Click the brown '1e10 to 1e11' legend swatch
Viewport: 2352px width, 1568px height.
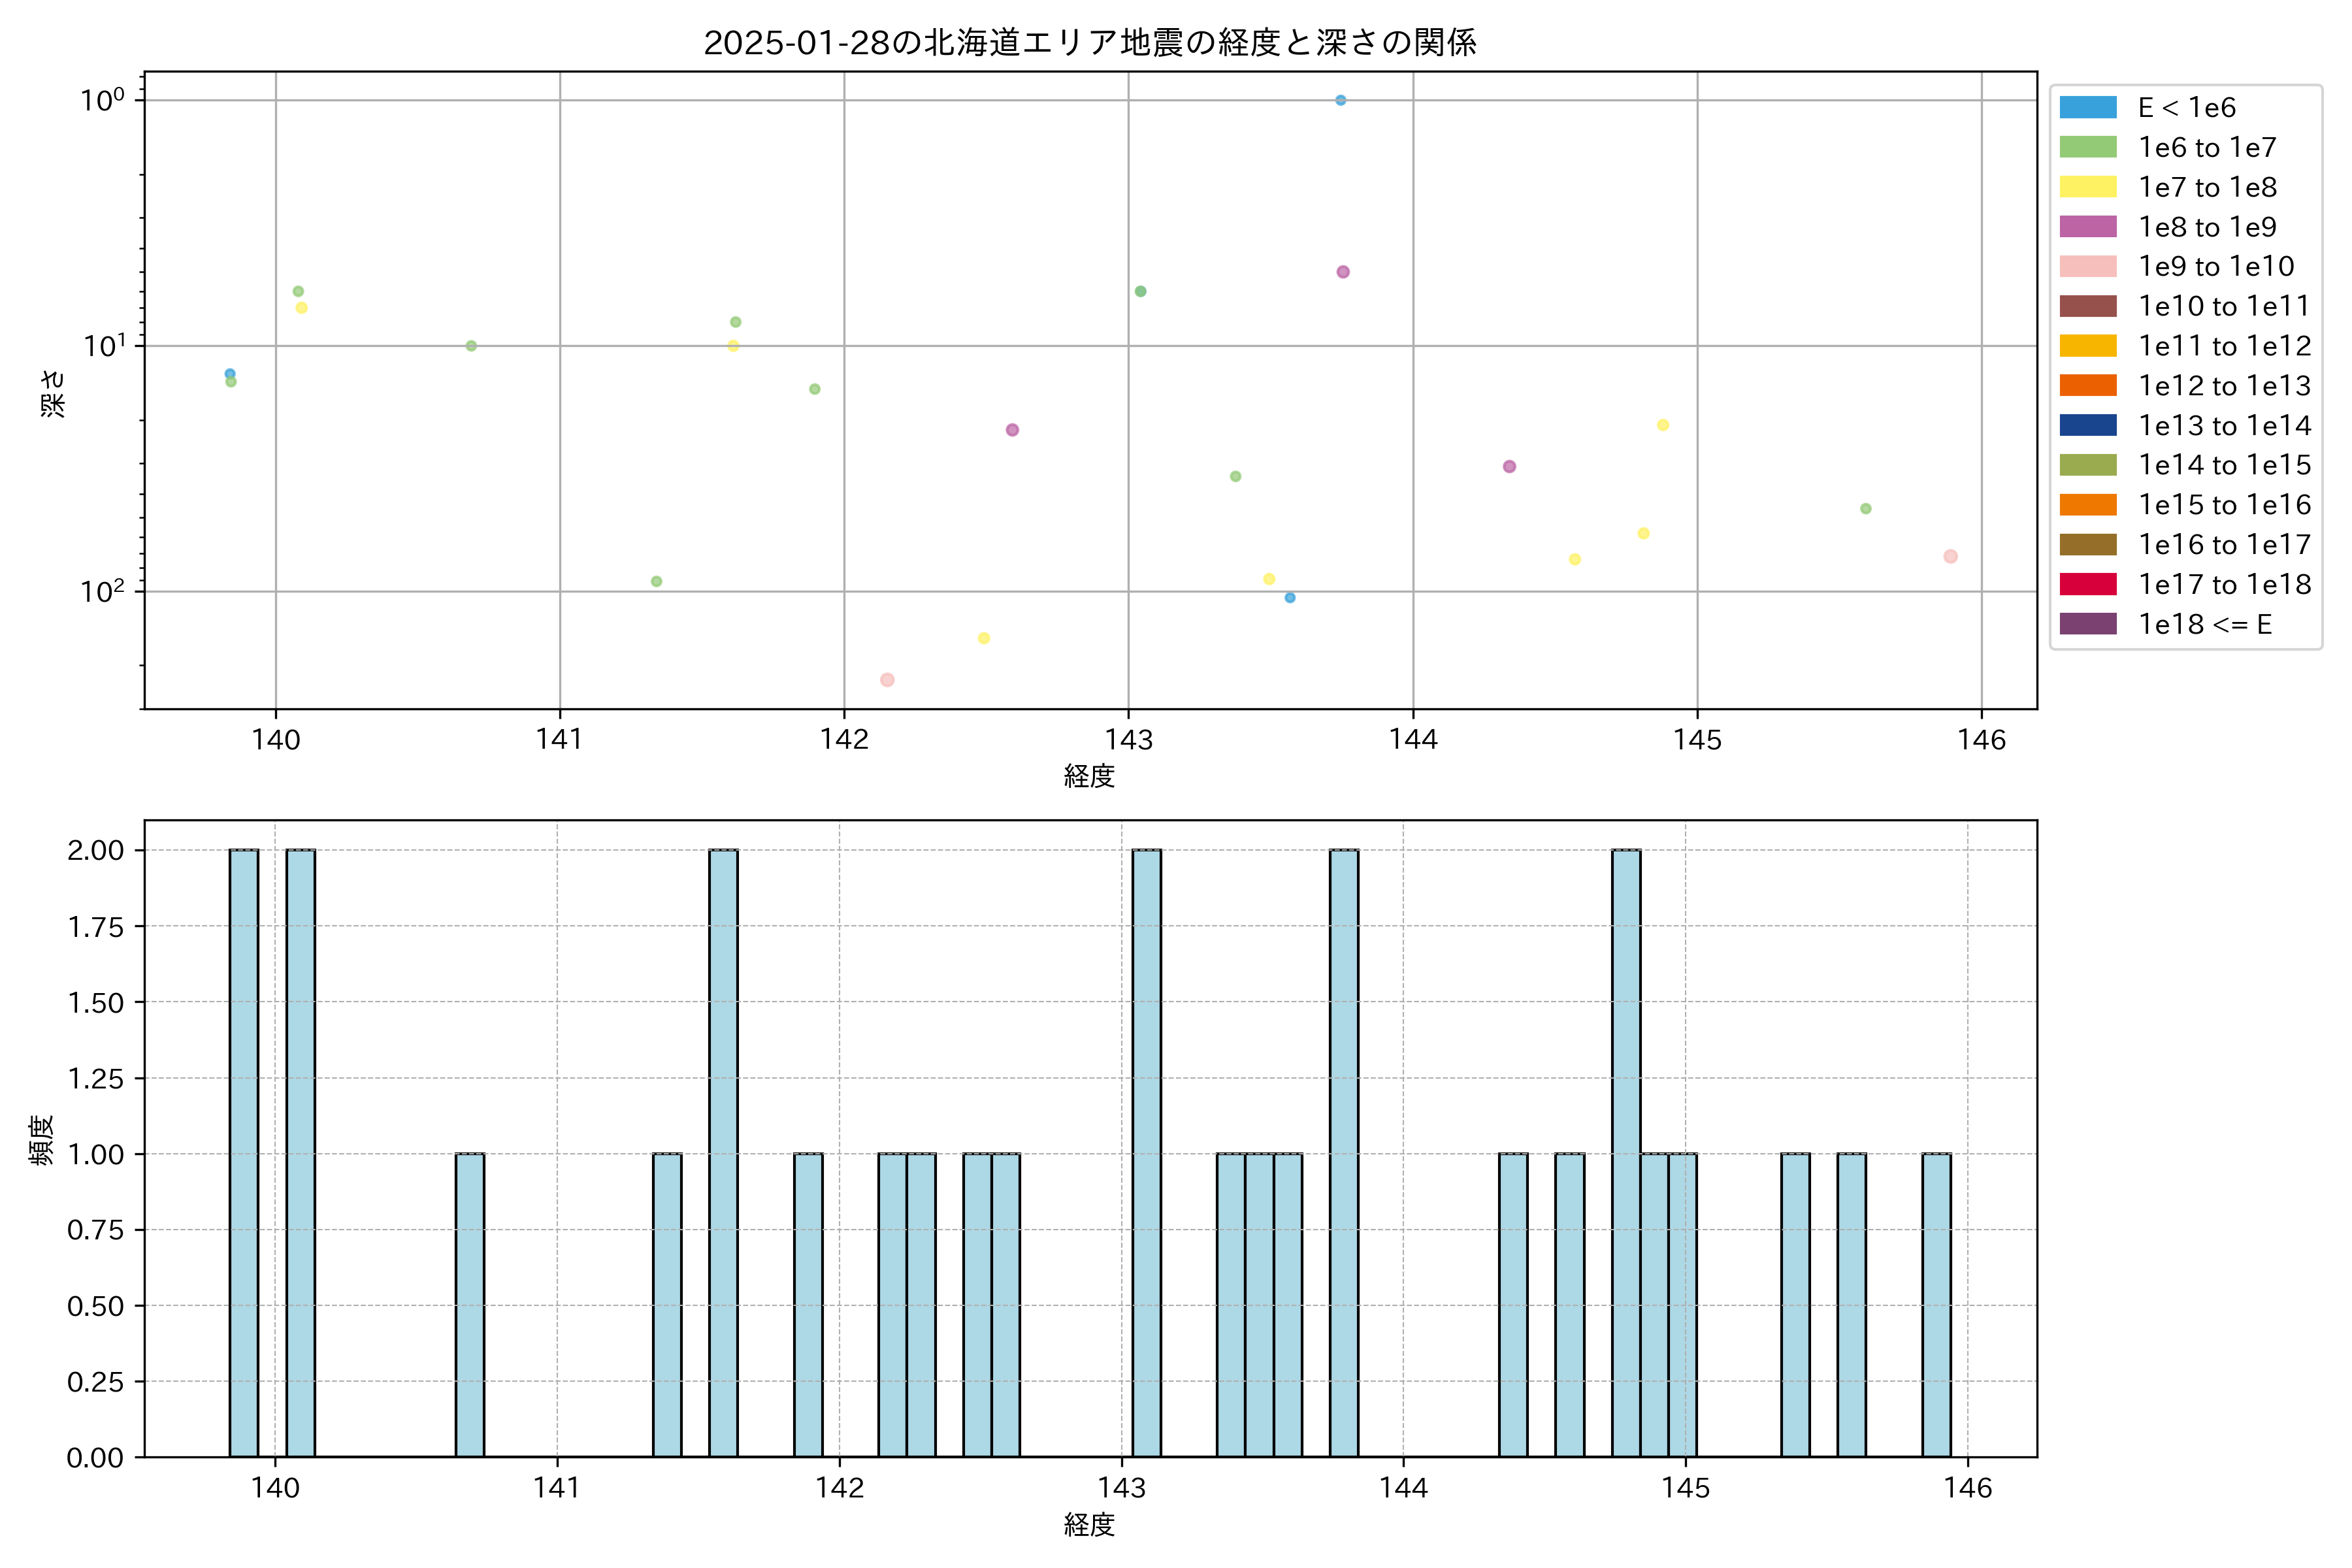click(x=2088, y=306)
